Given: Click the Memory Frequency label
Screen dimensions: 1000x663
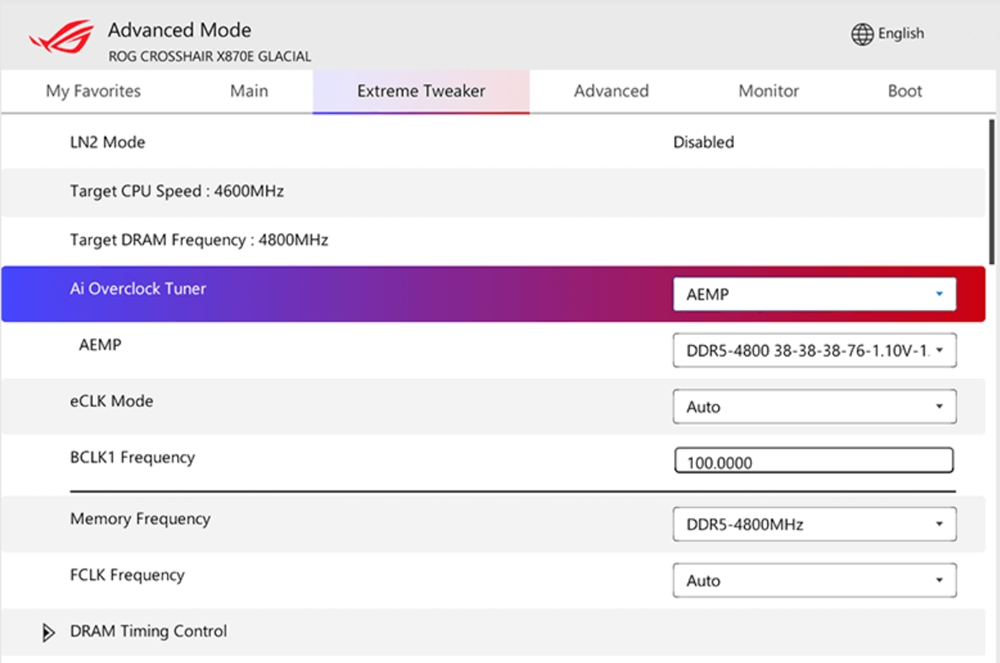Looking at the screenshot, I should coord(140,519).
